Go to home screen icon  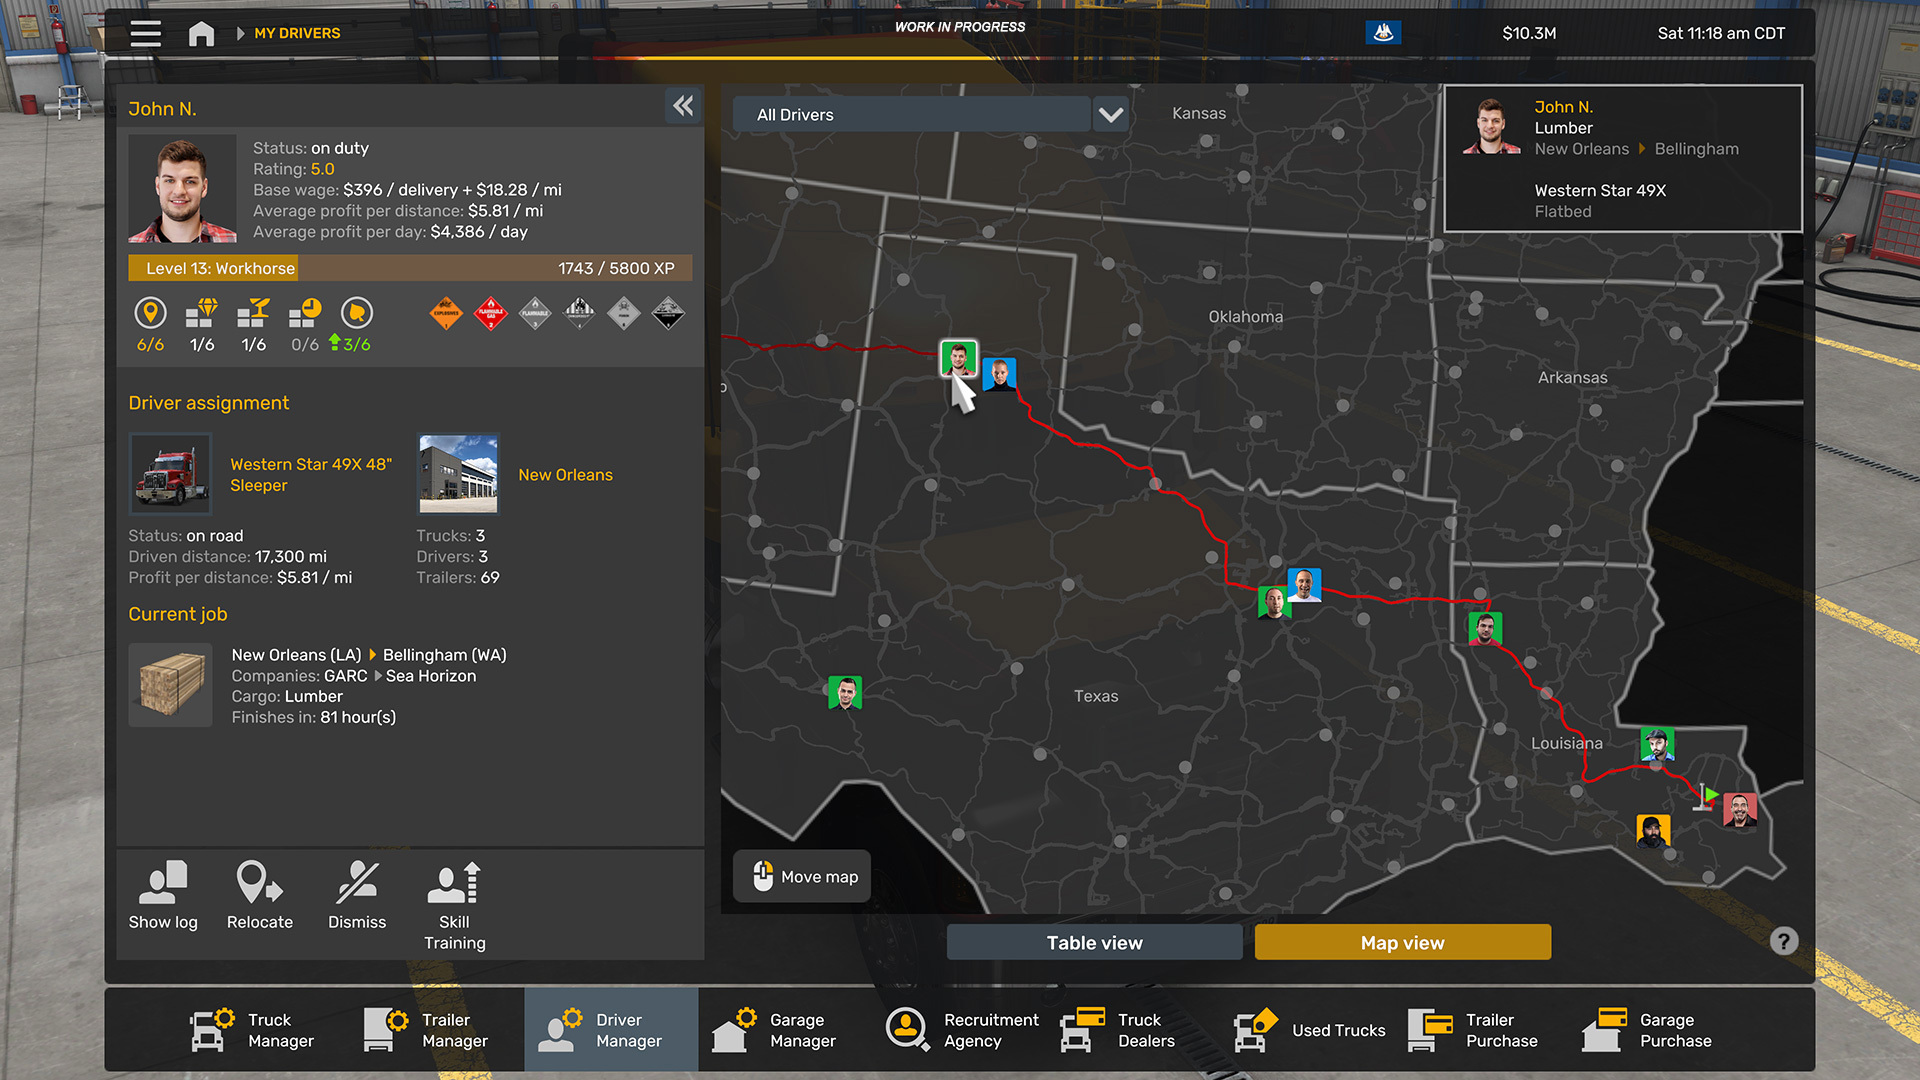pyautogui.click(x=201, y=34)
